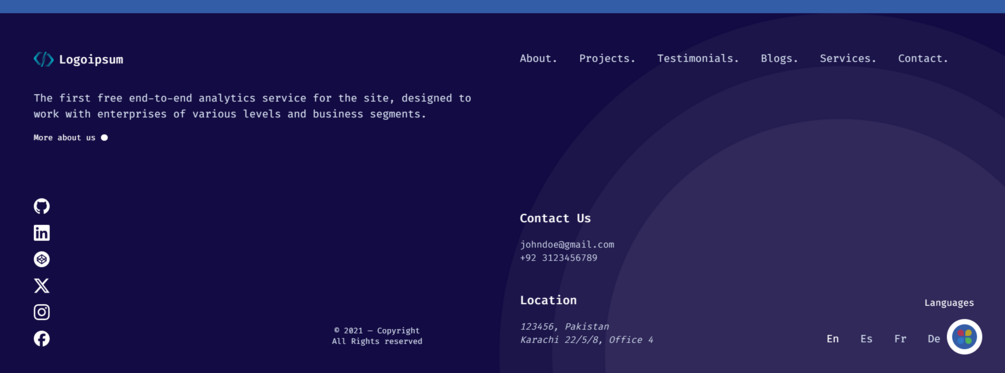
Task: Click the johndoe@gmail.com email link
Action: 567,244
